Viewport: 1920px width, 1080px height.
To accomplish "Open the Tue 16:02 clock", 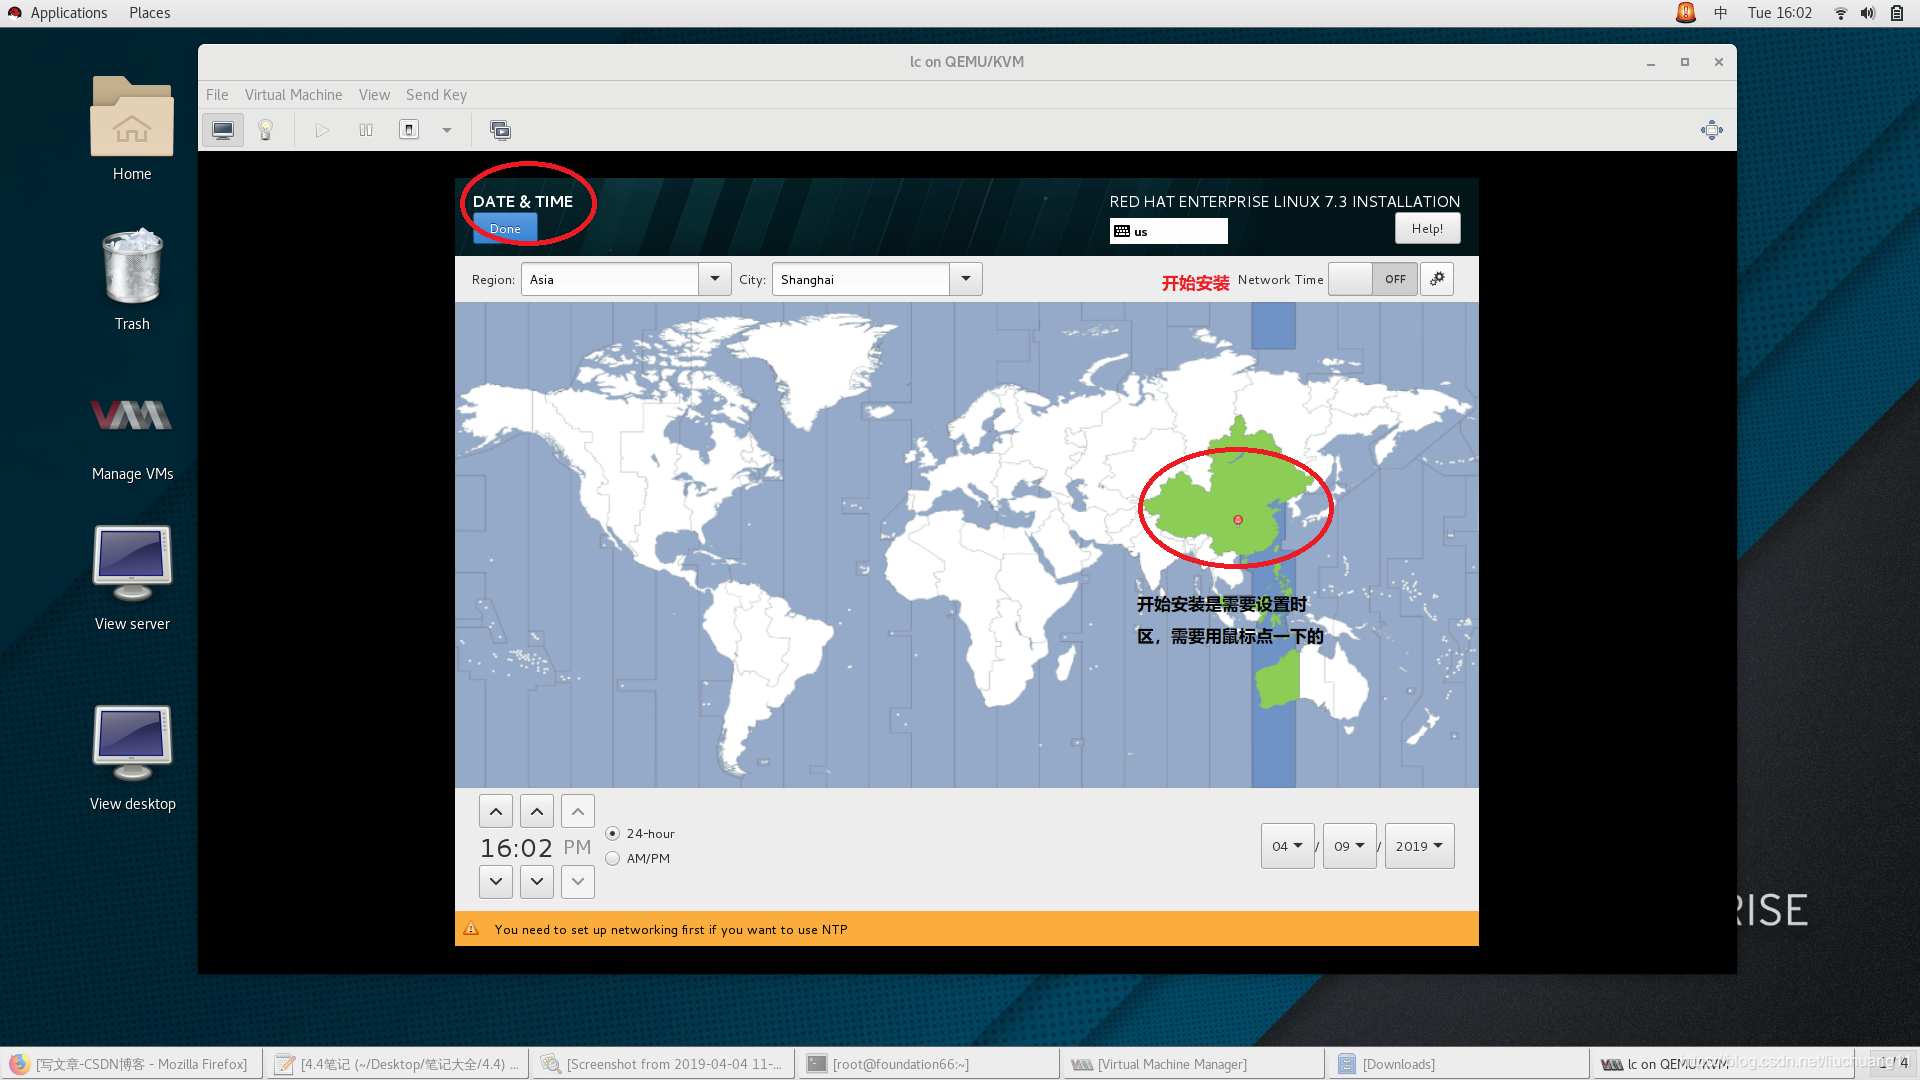I will (1780, 13).
